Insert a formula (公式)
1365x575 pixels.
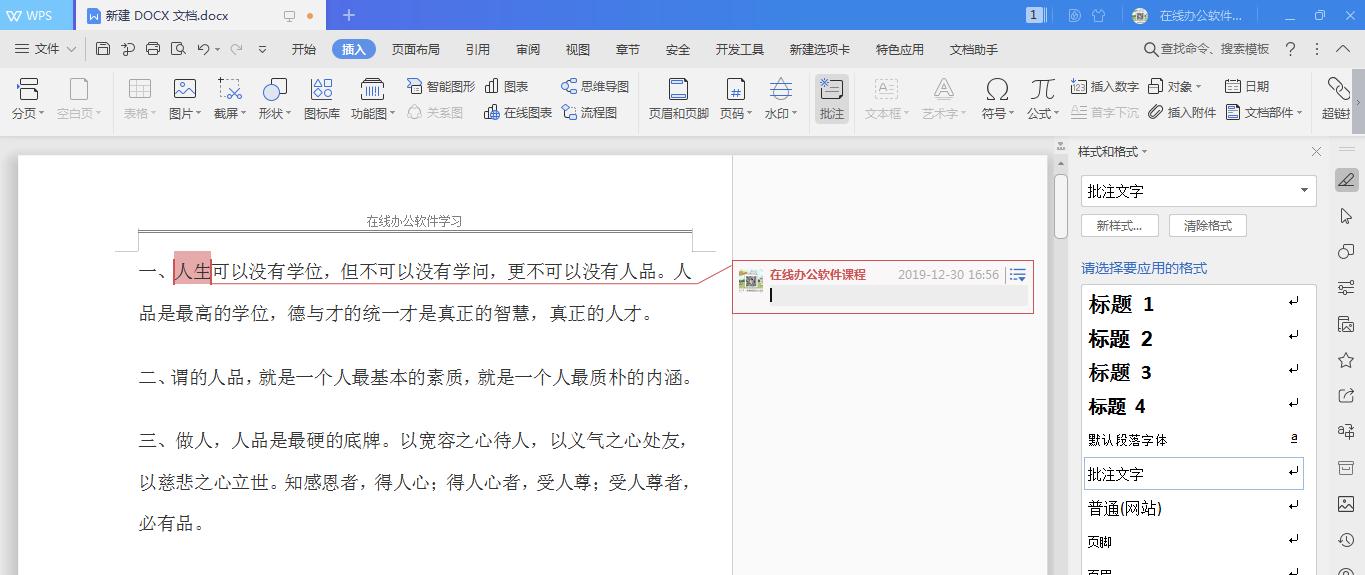pos(1043,99)
